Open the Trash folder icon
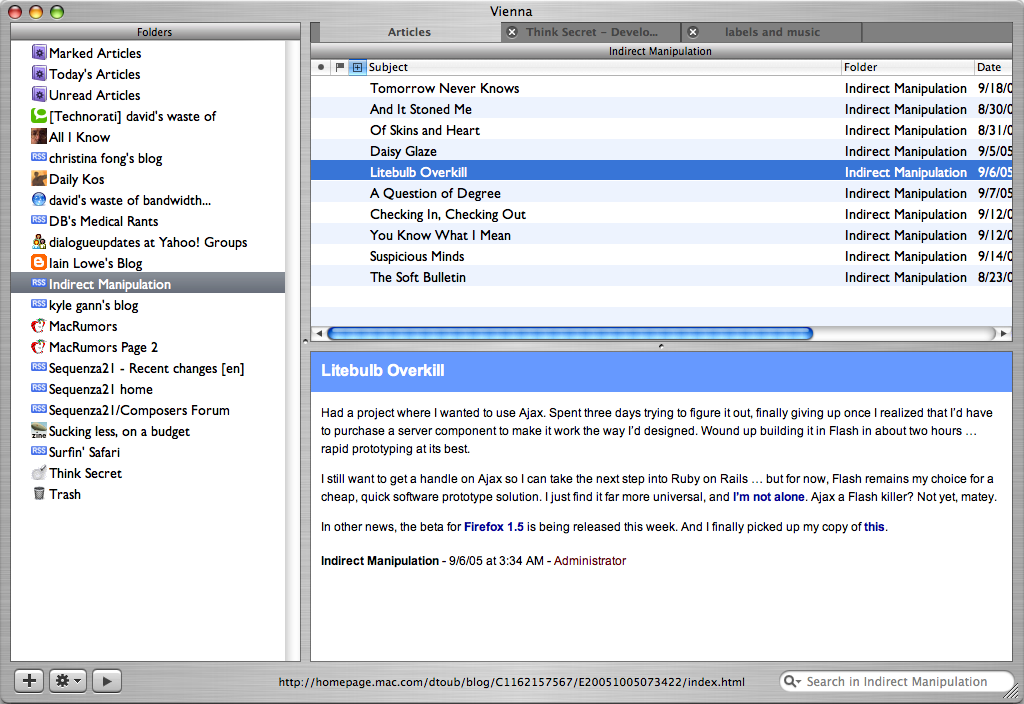Image resolution: width=1024 pixels, height=704 pixels. (39, 494)
